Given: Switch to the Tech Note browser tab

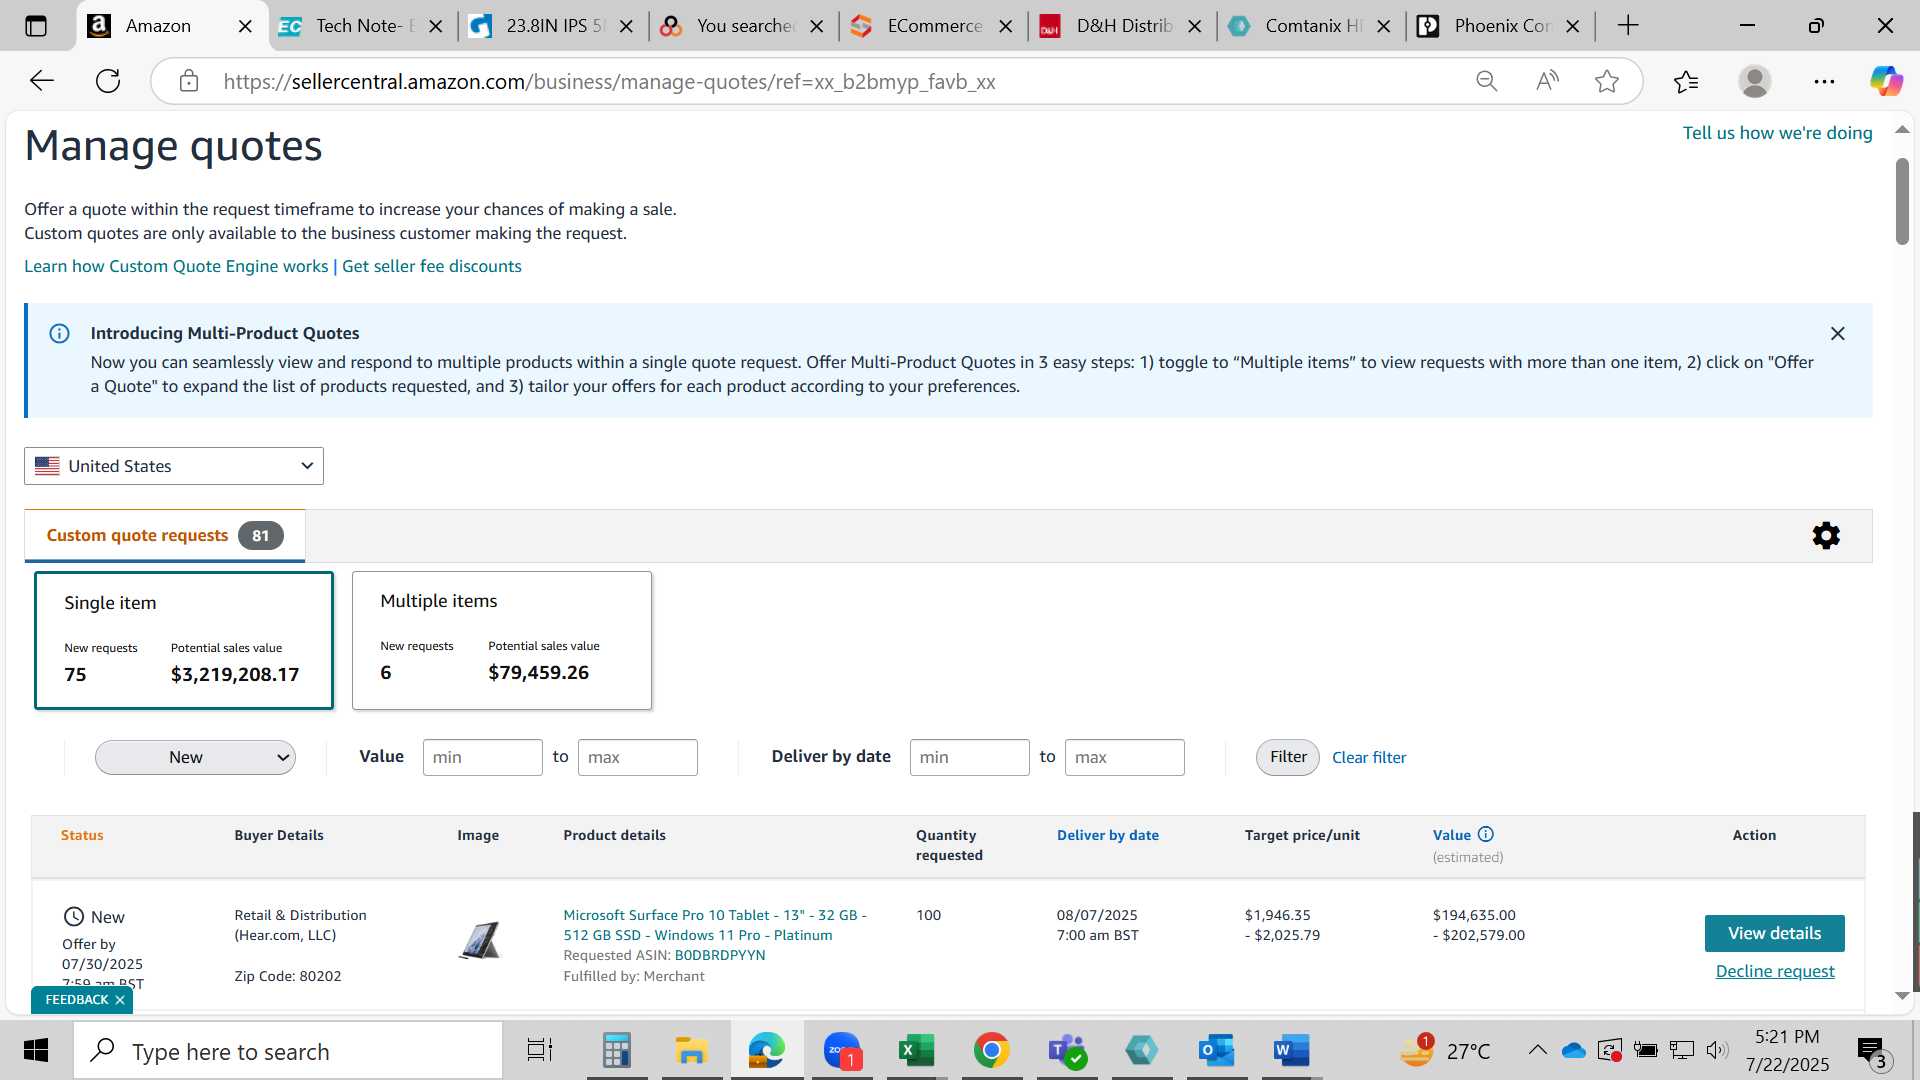Looking at the screenshot, I should [360, 26].
